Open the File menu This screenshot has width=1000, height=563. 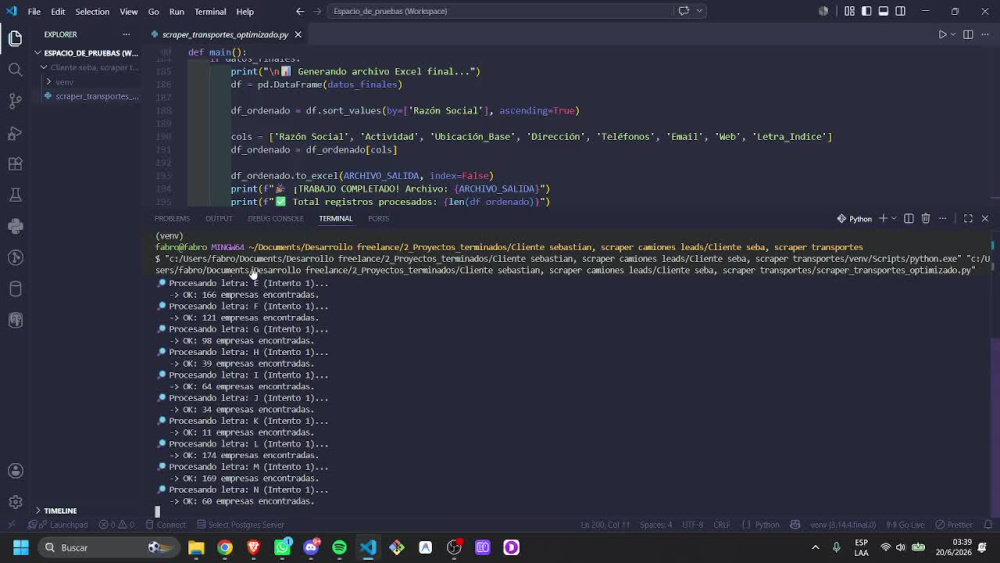click(34, 11)
